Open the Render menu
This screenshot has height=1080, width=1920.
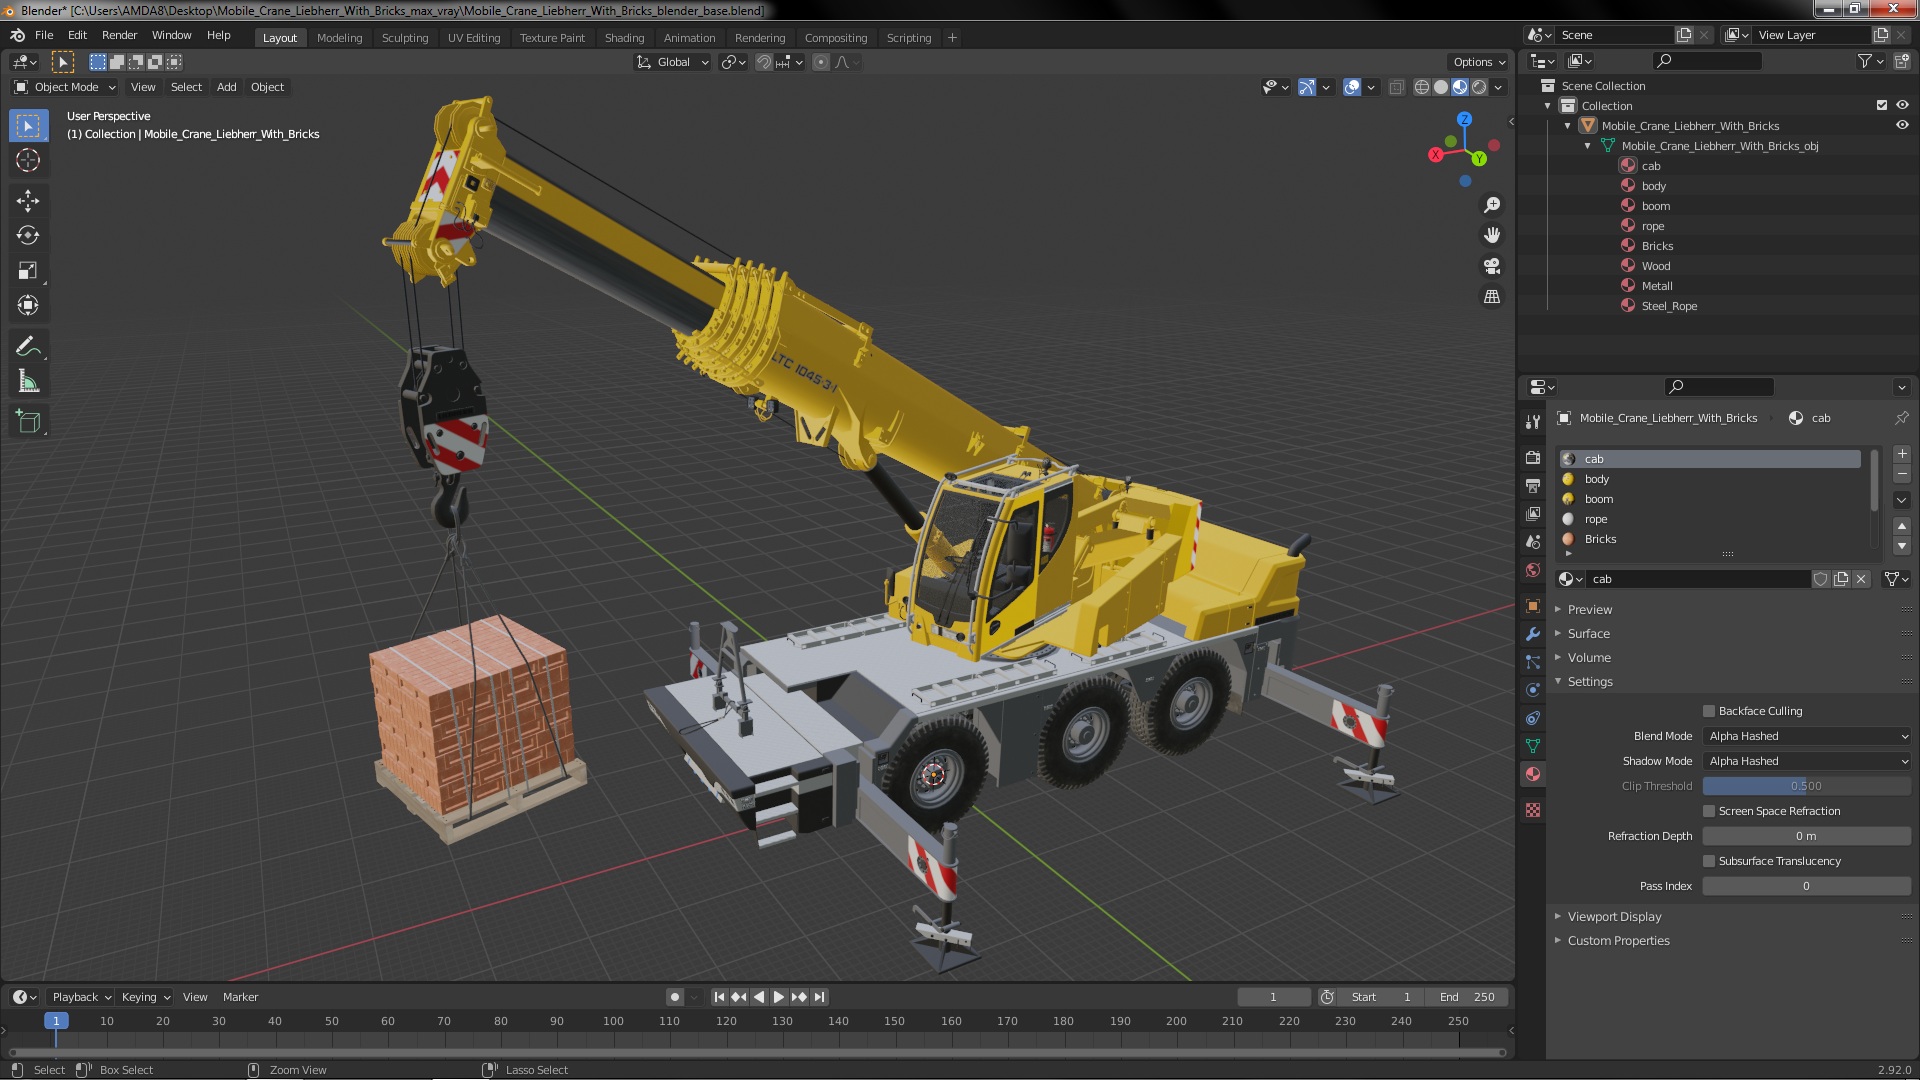pyautogui.click(x=119, y=35)
